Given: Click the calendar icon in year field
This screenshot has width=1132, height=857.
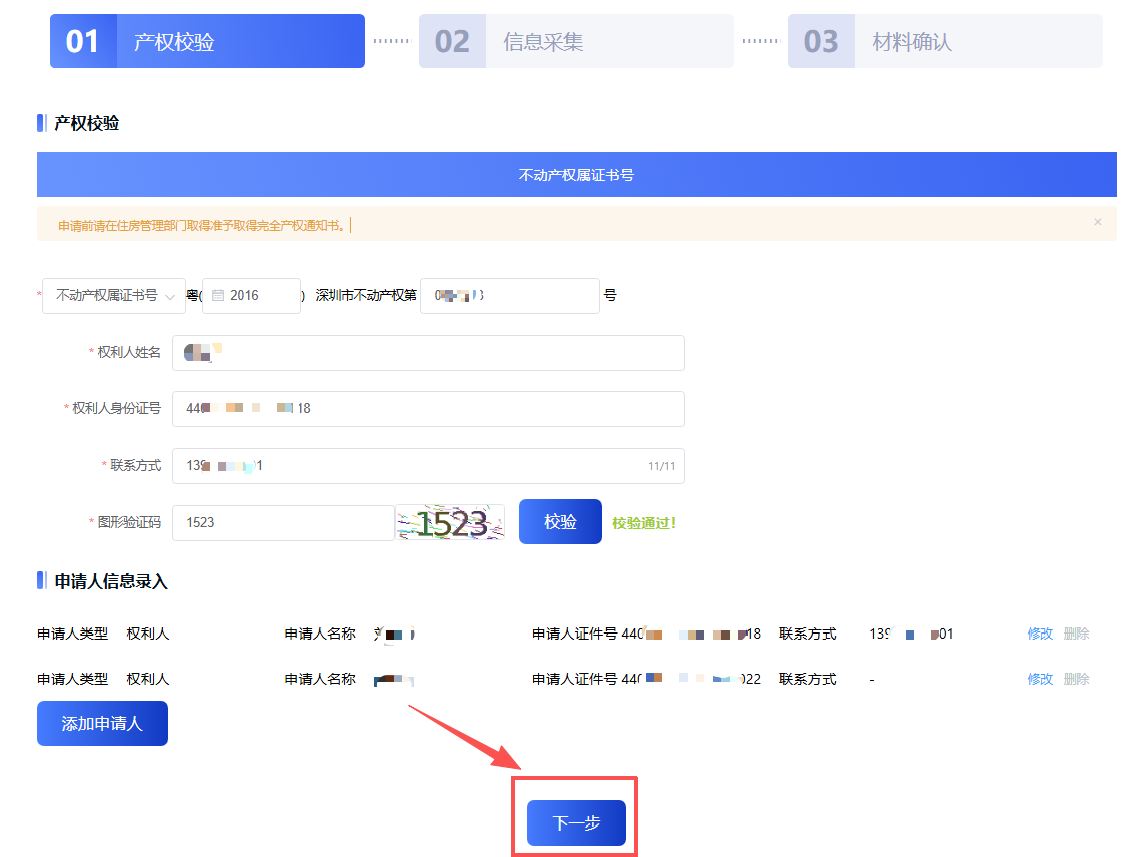Looking at the screenshot, I should pyautogui.click(x=217, y=296).
